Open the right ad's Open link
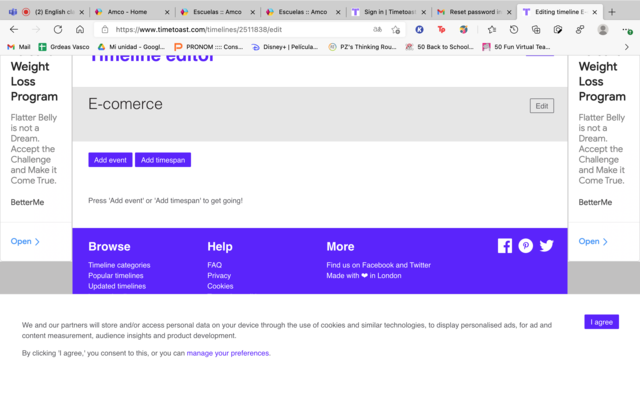This screenshot has width=640, height=400. [593, 242]
